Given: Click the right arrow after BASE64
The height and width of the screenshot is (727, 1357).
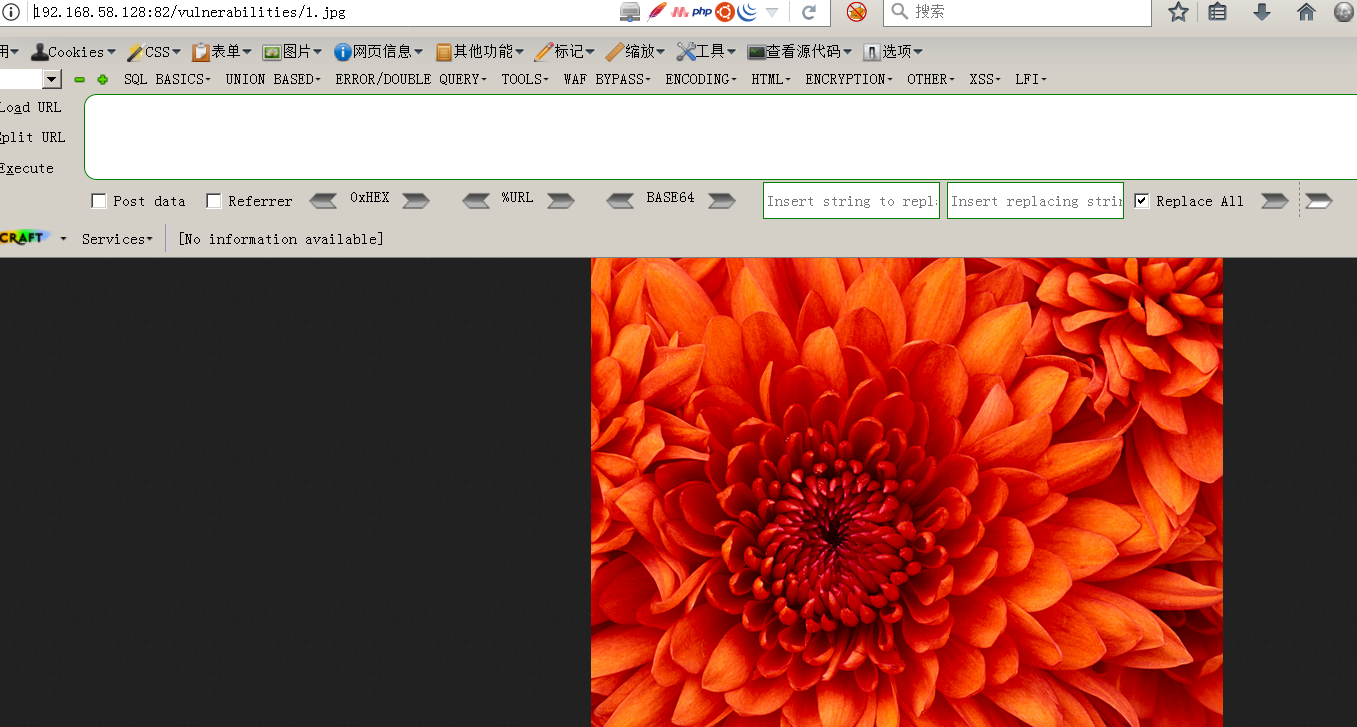Looking at the screenshot, I should [x=722, y=201].
